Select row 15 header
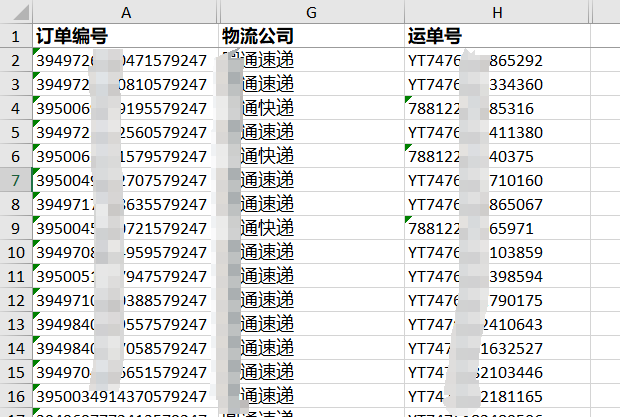This screenshot has width=620, height=417. [x=16, y=372]
